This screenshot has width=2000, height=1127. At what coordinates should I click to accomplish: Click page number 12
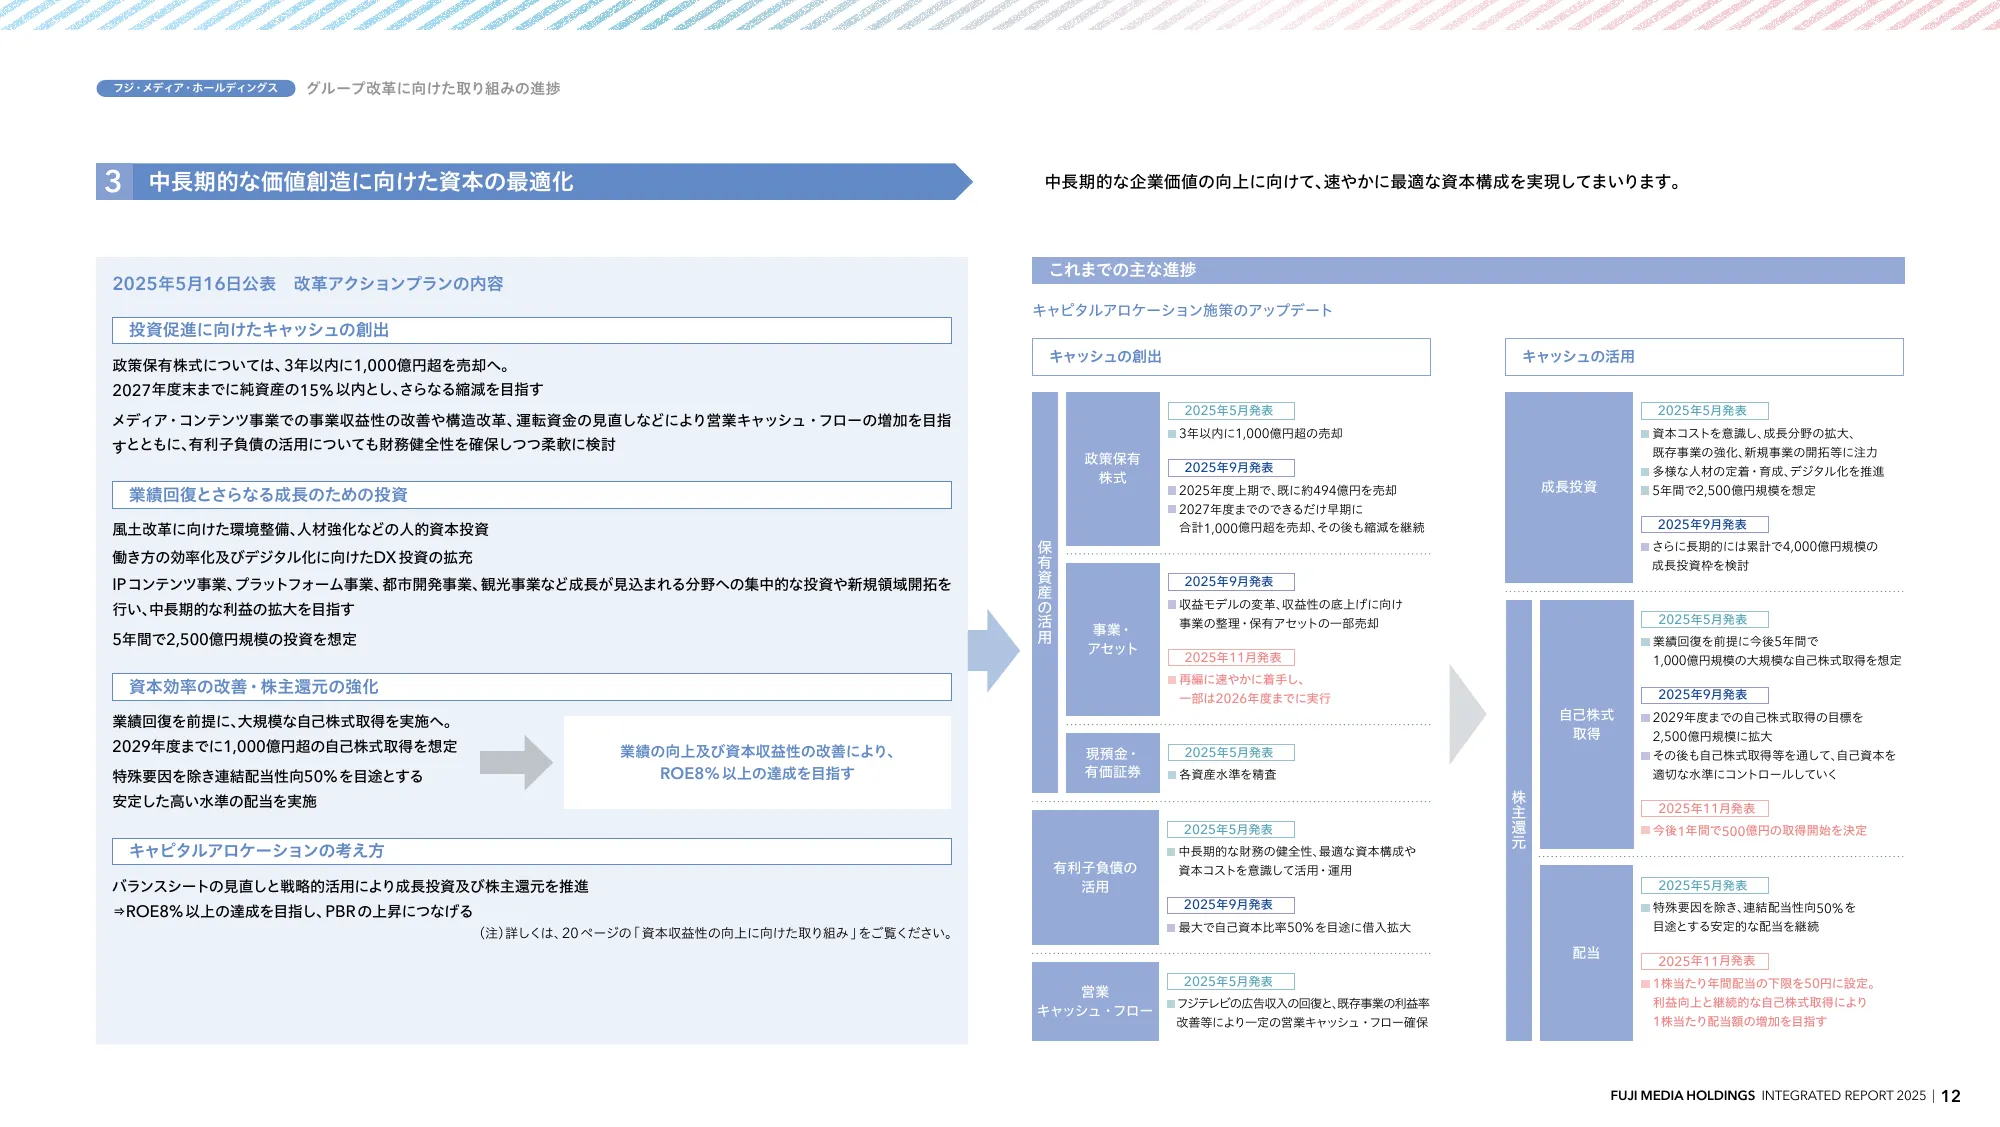point(1951,1096)
